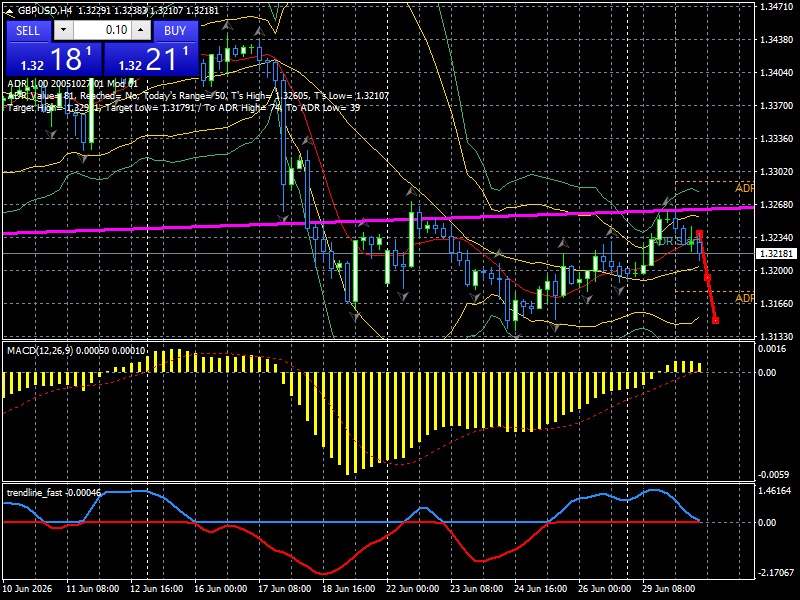The image size is (800, 600).
Task: Click the 11 Jun 08:00 time label
Action: click(x=93, y=589)
